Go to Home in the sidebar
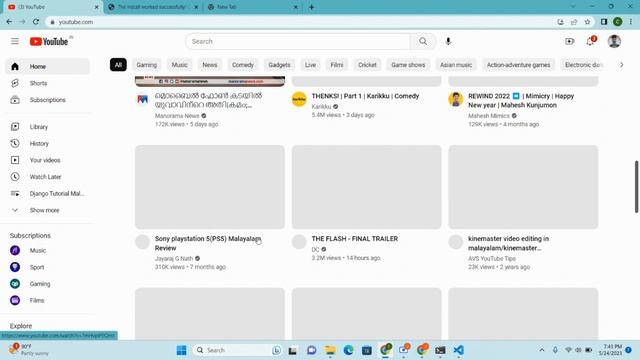The image size is (640, 360). click(48, 67)
